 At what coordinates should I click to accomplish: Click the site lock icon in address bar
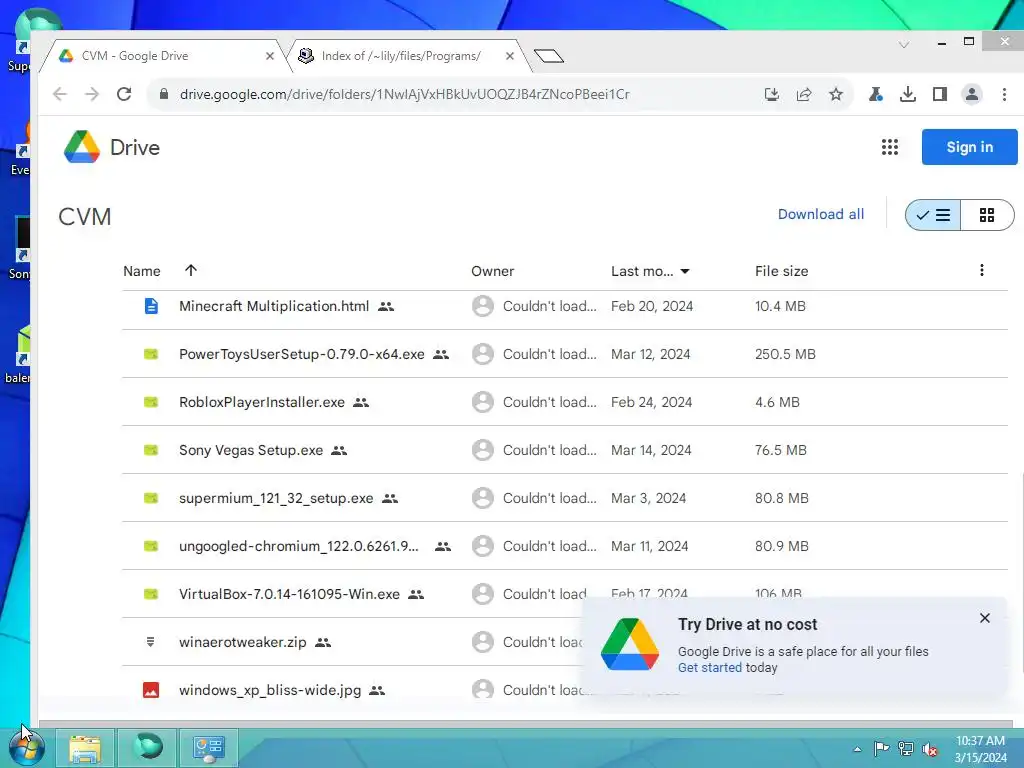[x=164, y=94]
